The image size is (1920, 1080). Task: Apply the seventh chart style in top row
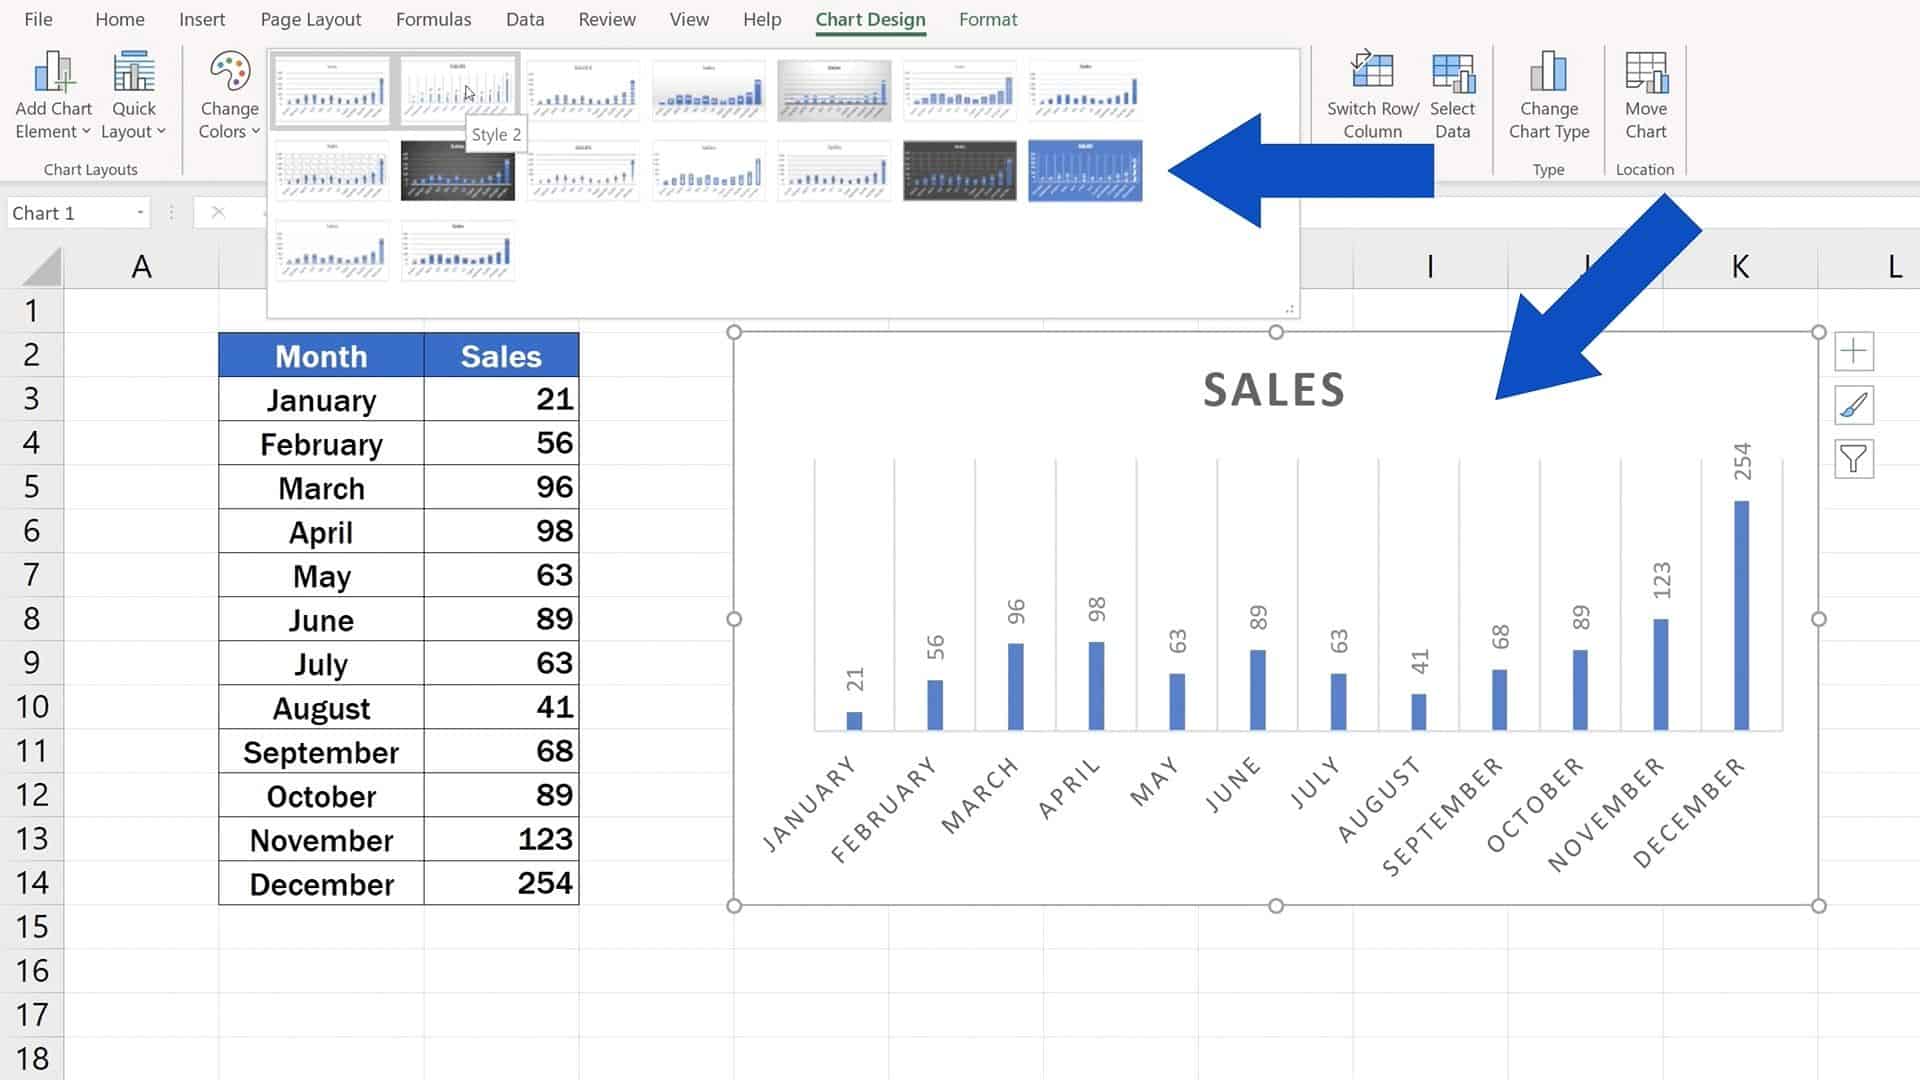click(x=1085, y=89)
